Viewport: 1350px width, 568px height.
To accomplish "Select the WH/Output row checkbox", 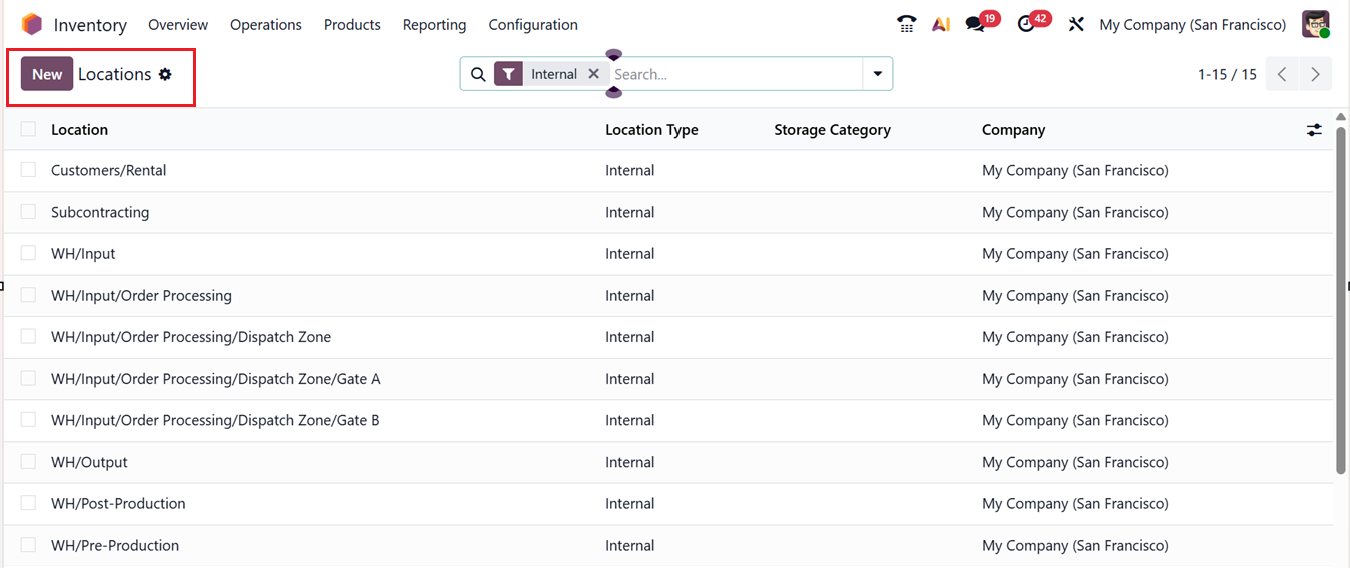I will (28, 462).
